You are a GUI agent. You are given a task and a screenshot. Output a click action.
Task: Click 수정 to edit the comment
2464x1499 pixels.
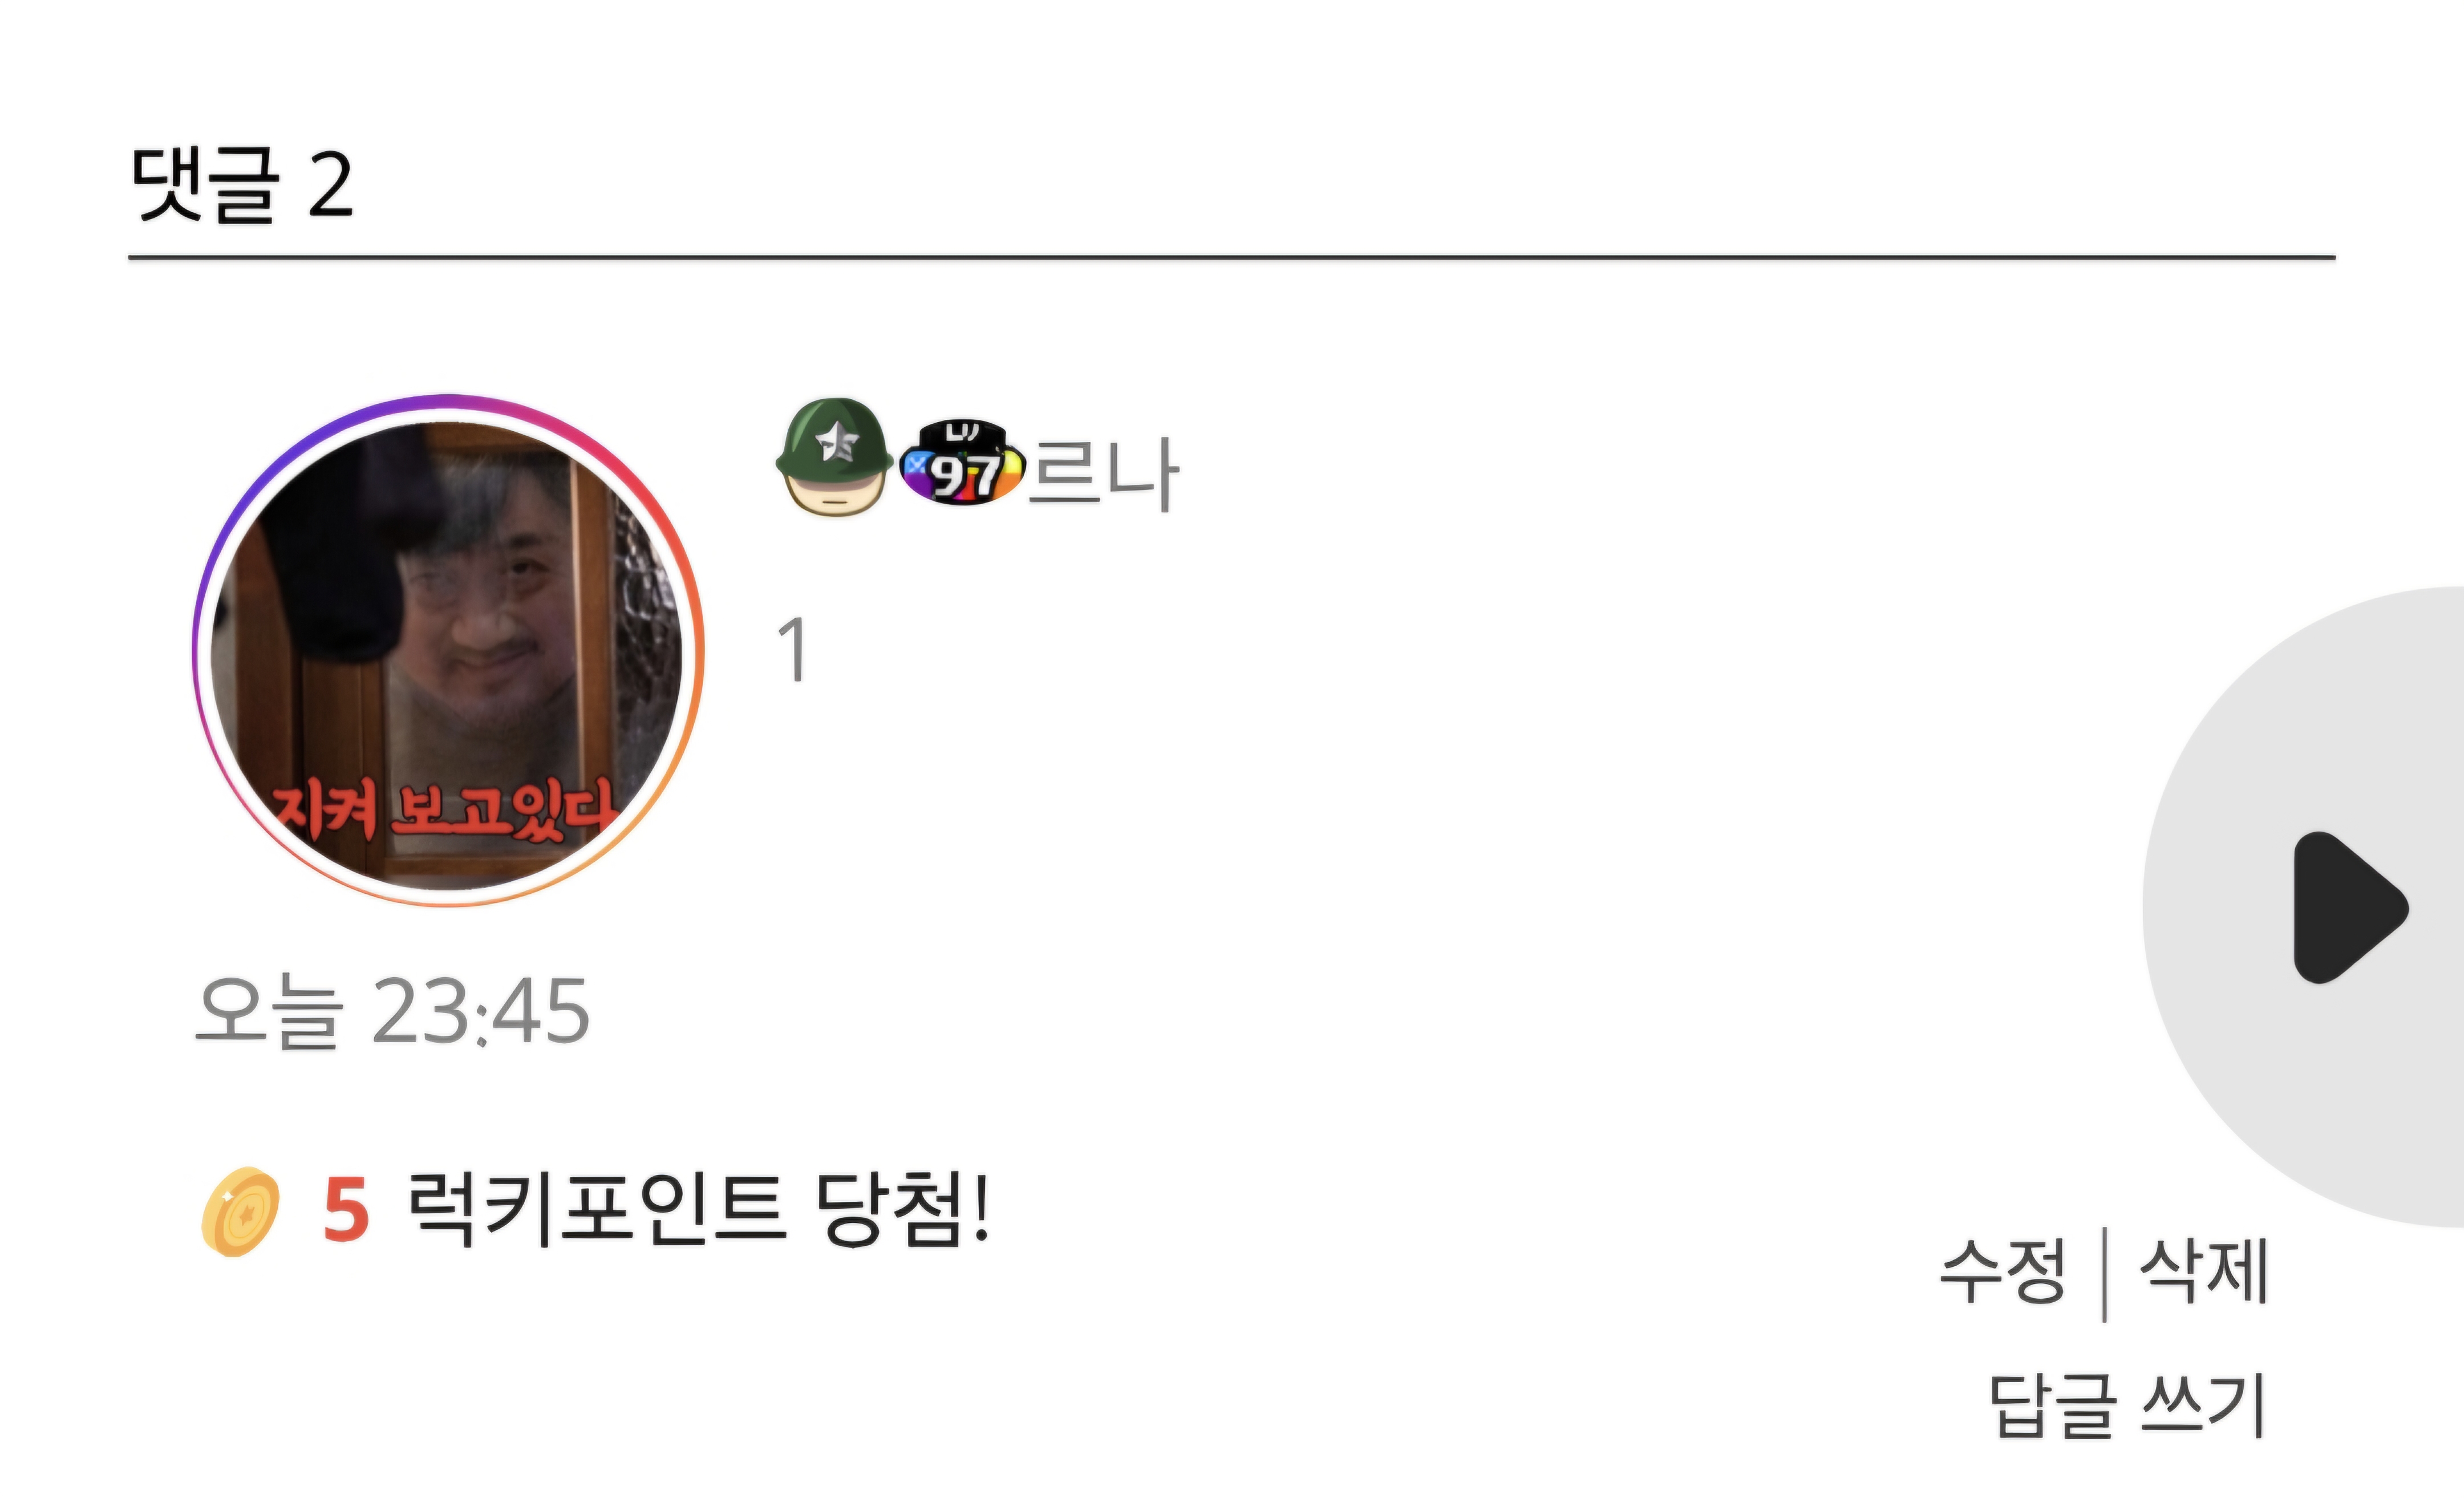tap(2003, 1272)
